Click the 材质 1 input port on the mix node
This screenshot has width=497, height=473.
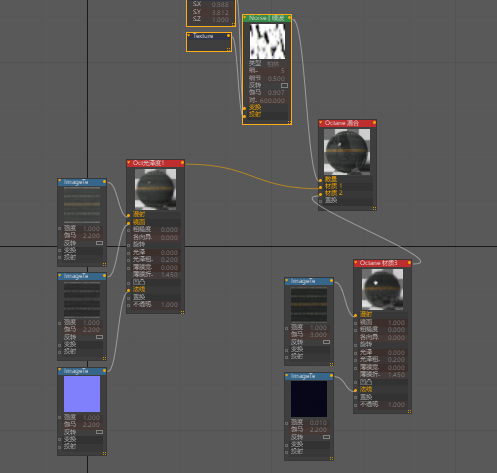click(x=320, y=187)
